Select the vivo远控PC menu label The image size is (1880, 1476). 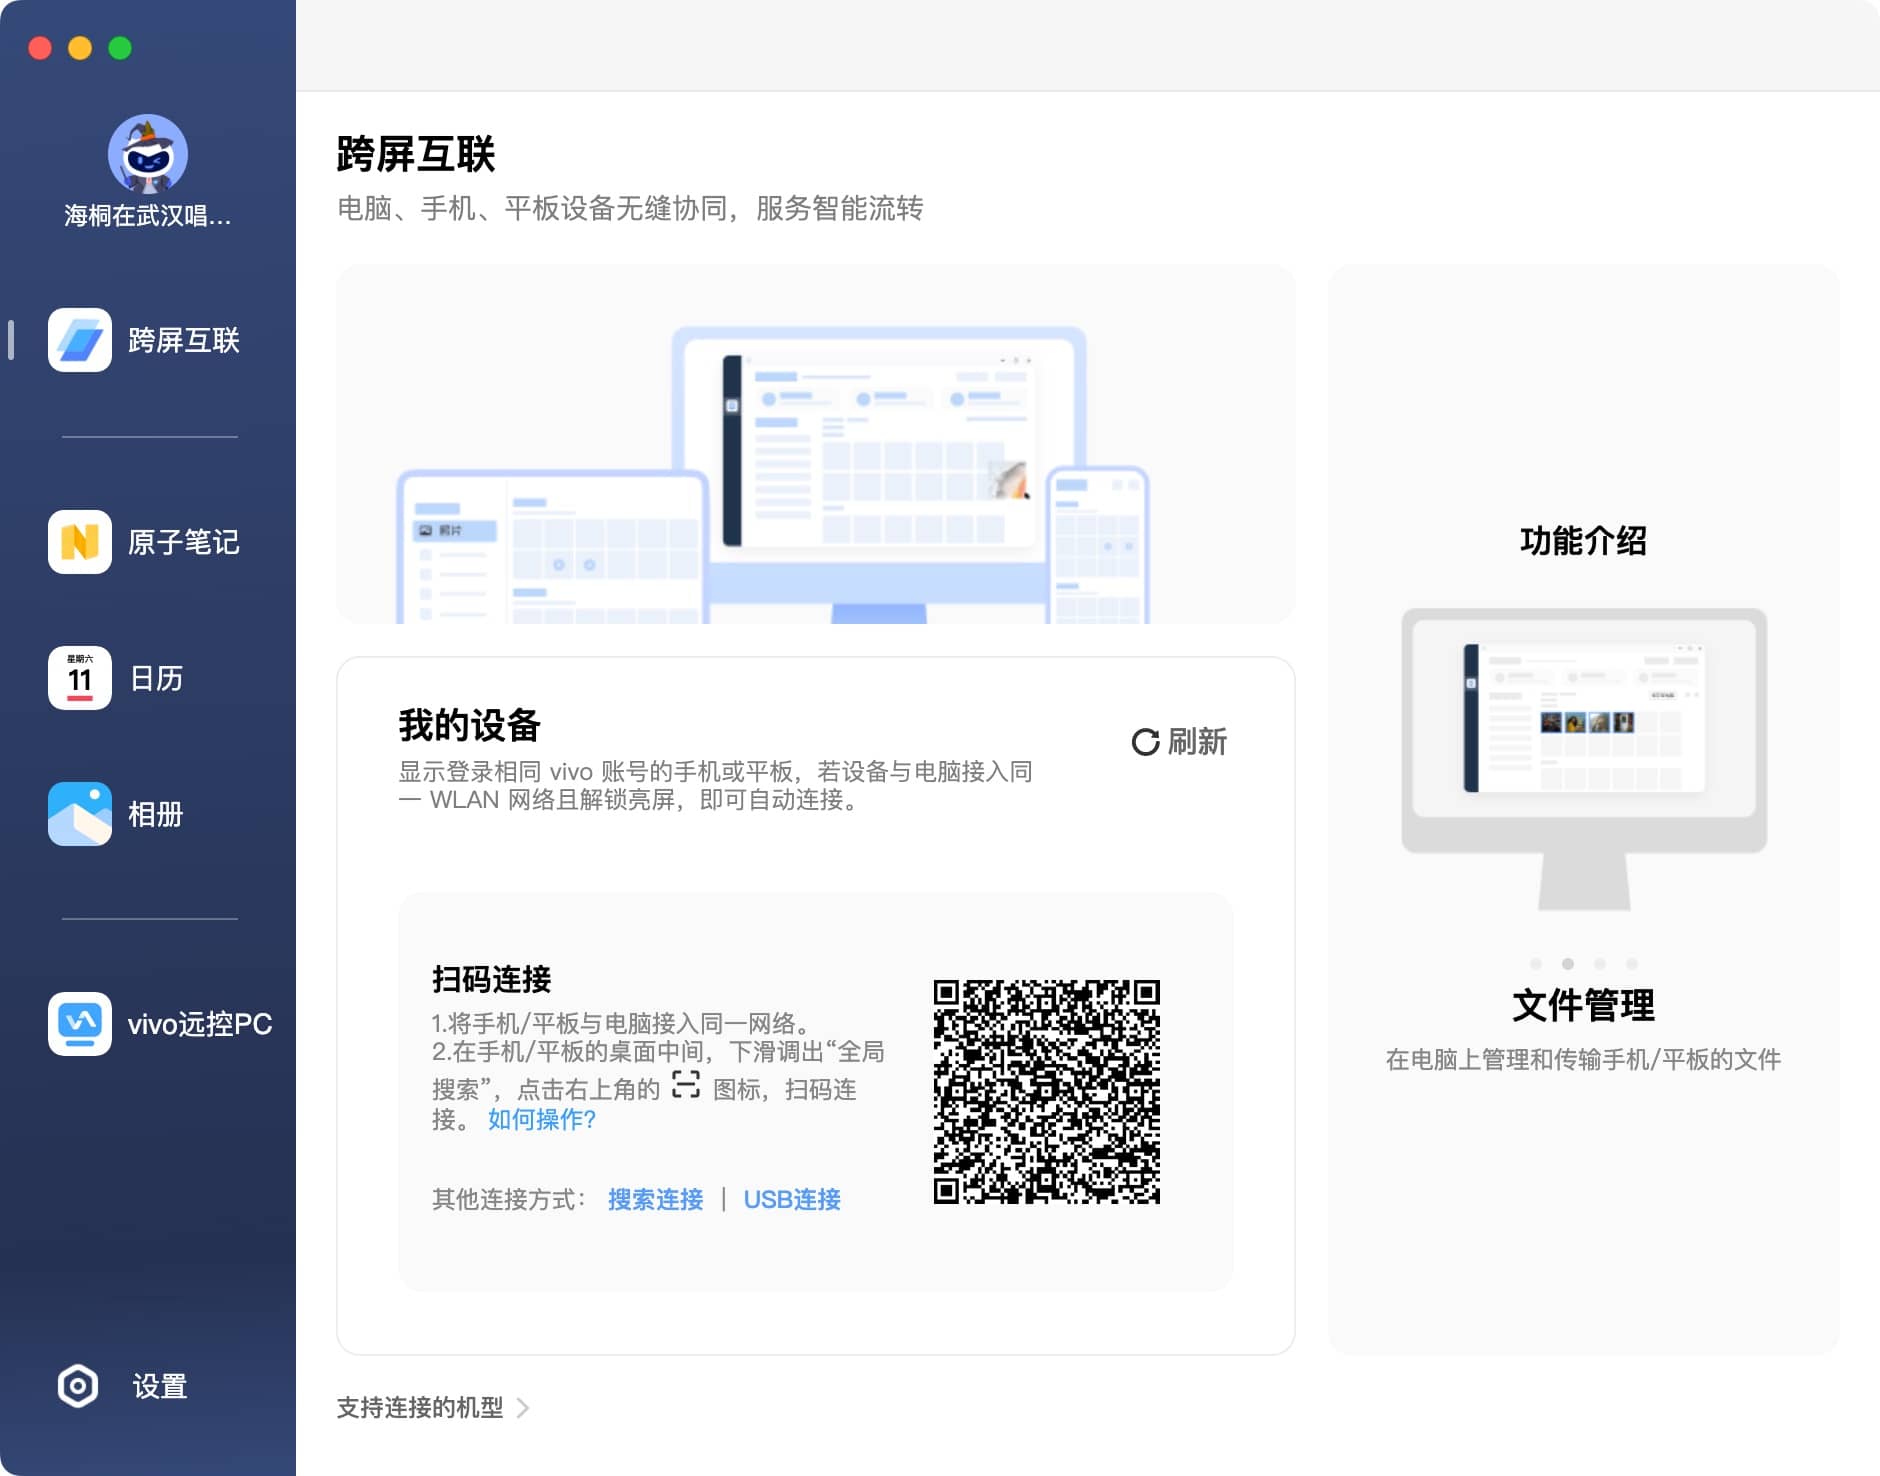pyautogui.click(x=200, y=1024)
